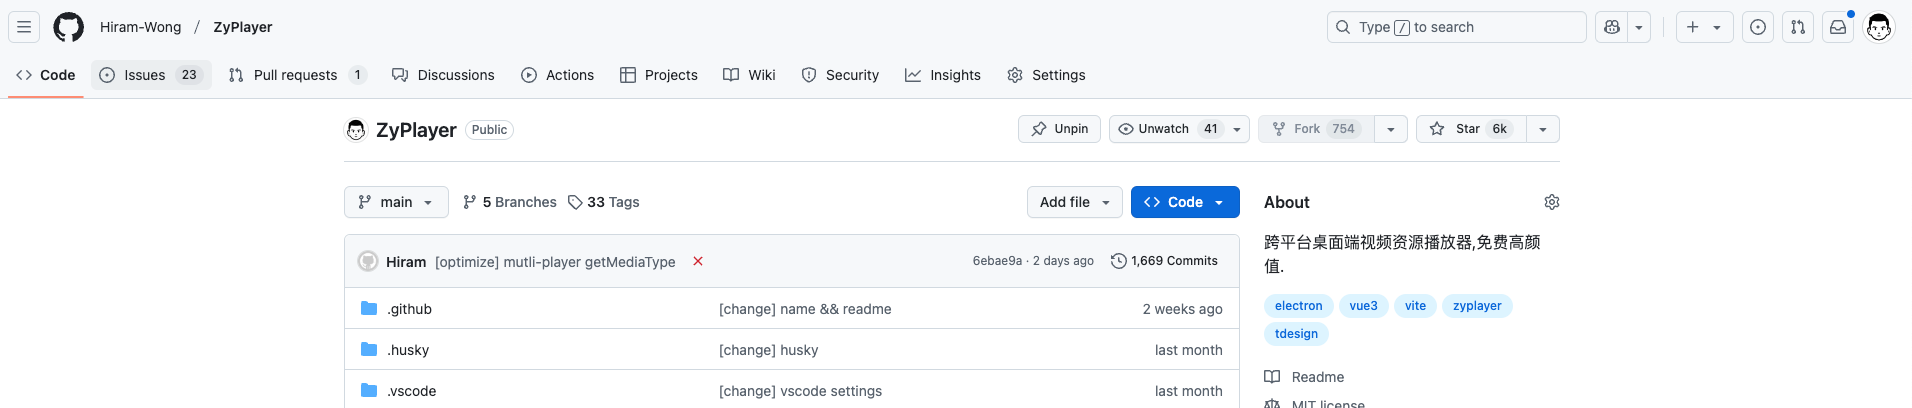Switch to the Wiki tab

749,75
